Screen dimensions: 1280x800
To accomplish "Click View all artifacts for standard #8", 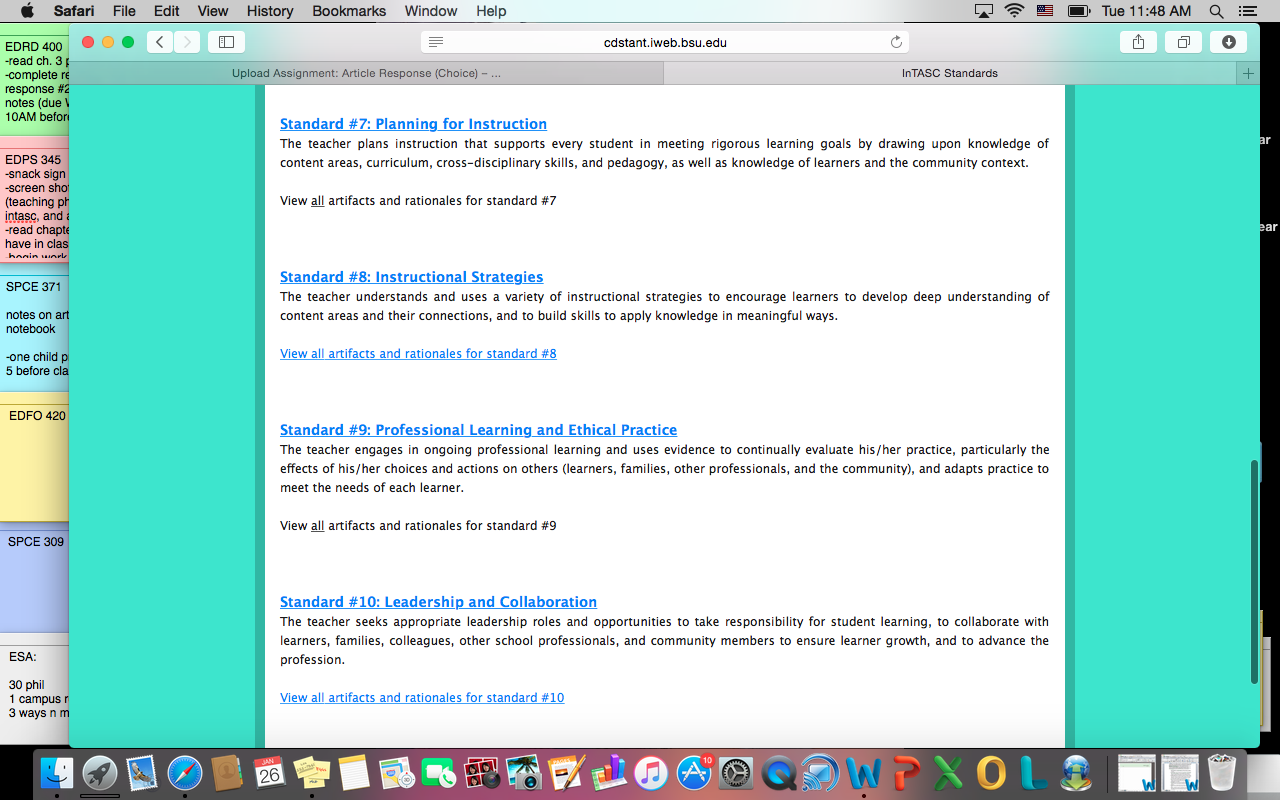I will pyautogui.click(x=418, y=354).
